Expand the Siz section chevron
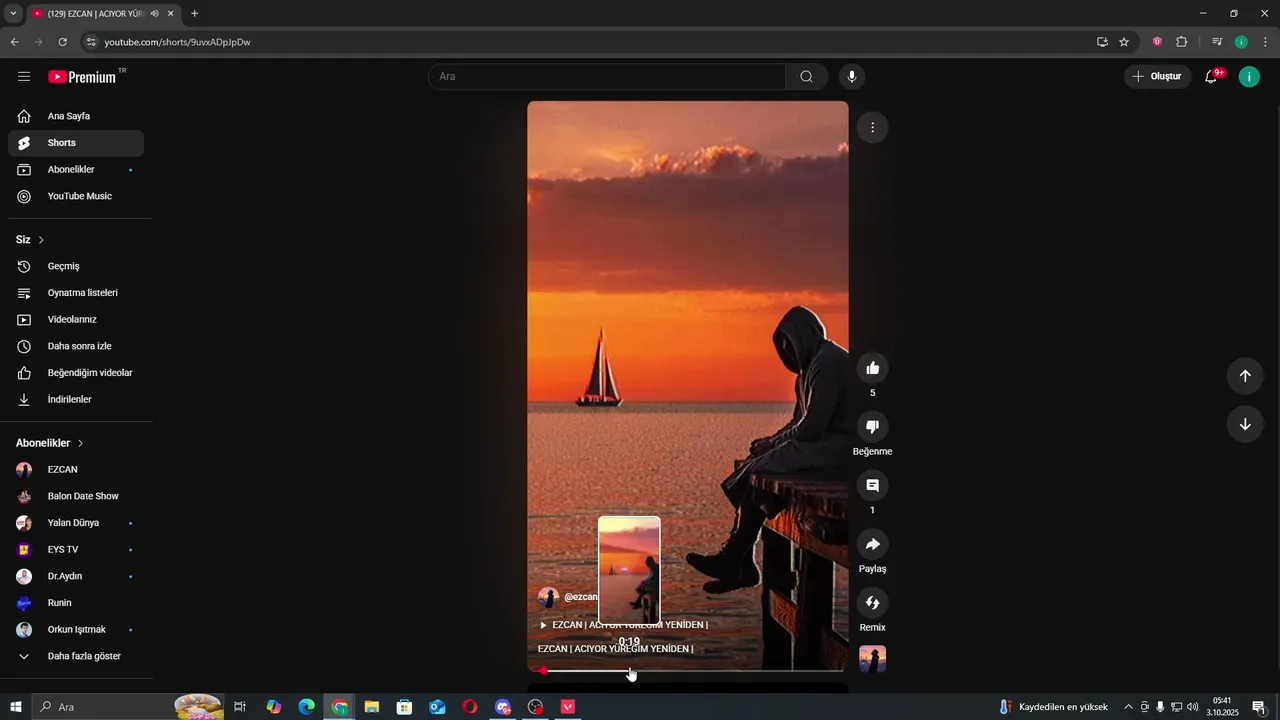 coord(41,240)
